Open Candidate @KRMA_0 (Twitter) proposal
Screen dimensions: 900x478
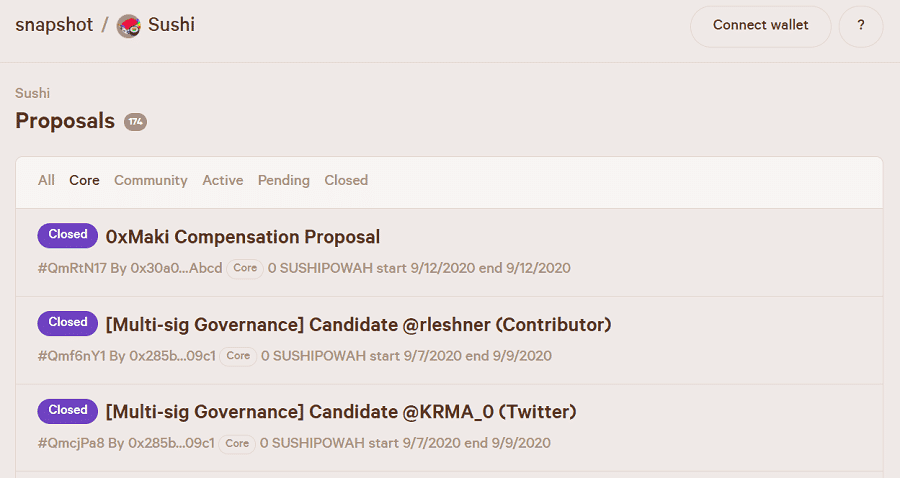point(340,412)
